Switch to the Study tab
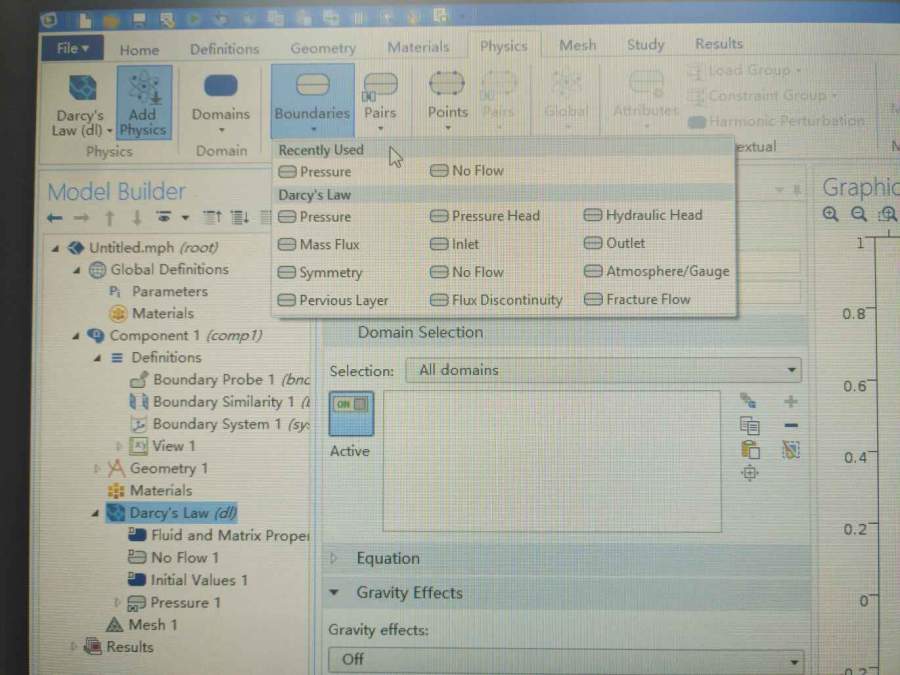900x675 pixels. [x=646, y=45]
